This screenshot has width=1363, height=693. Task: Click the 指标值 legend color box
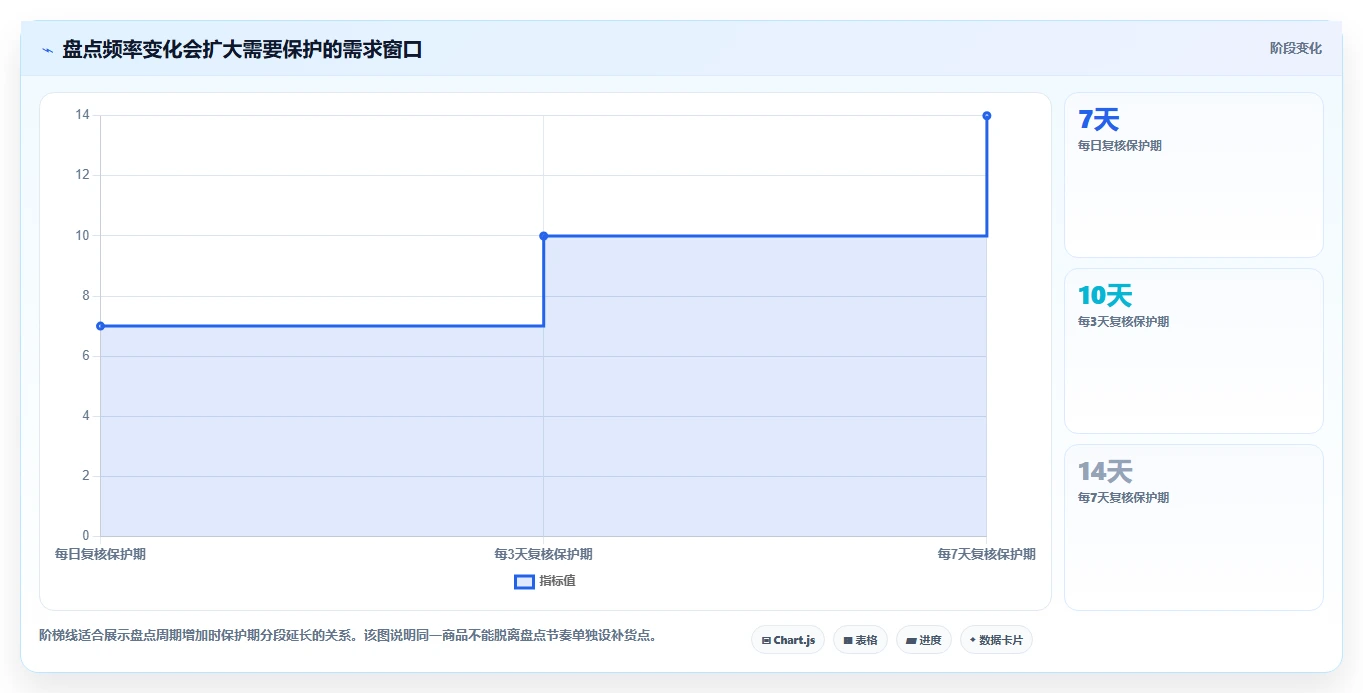(x=524, y=581)
